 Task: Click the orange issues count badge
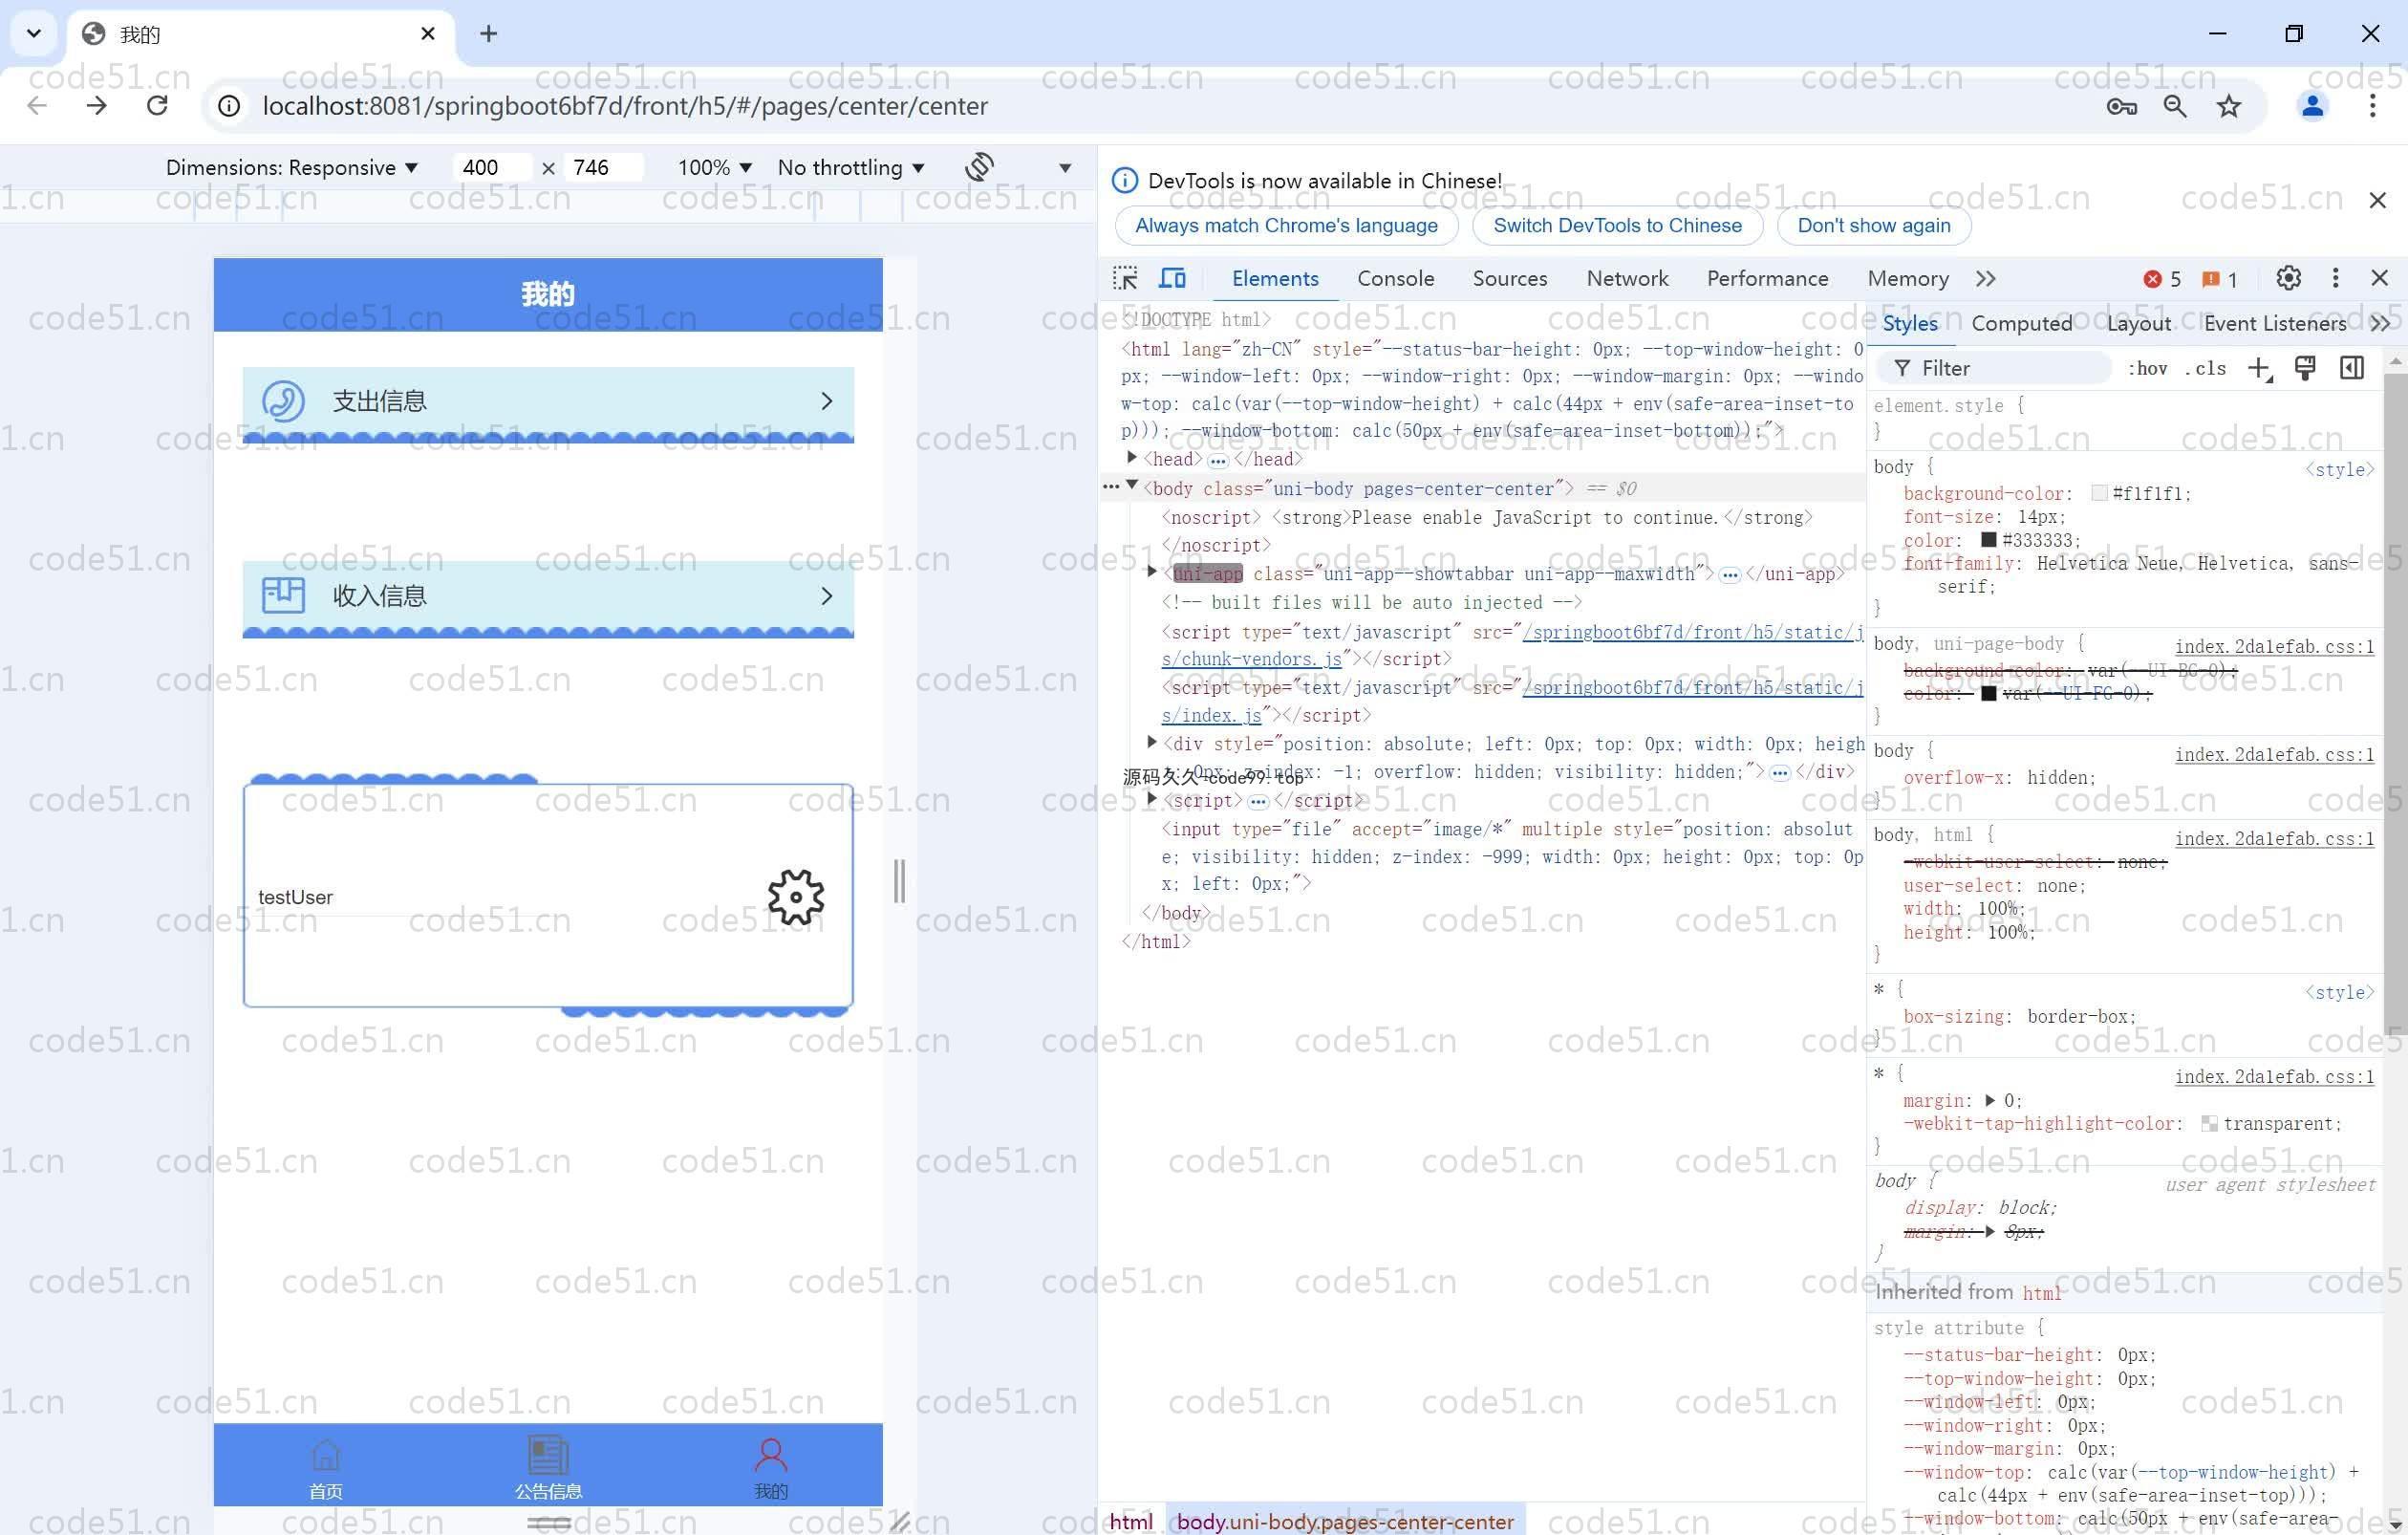(2220, 279)
